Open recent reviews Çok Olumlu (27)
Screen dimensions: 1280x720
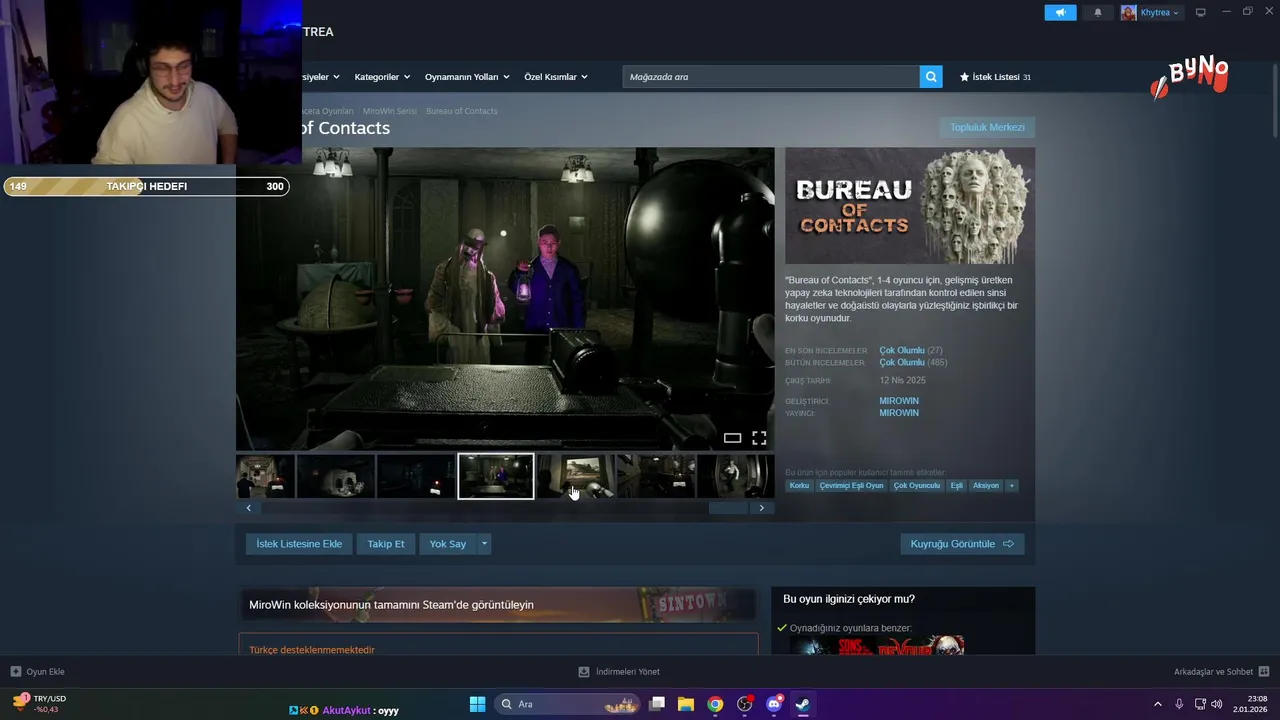tap(911, 351)
